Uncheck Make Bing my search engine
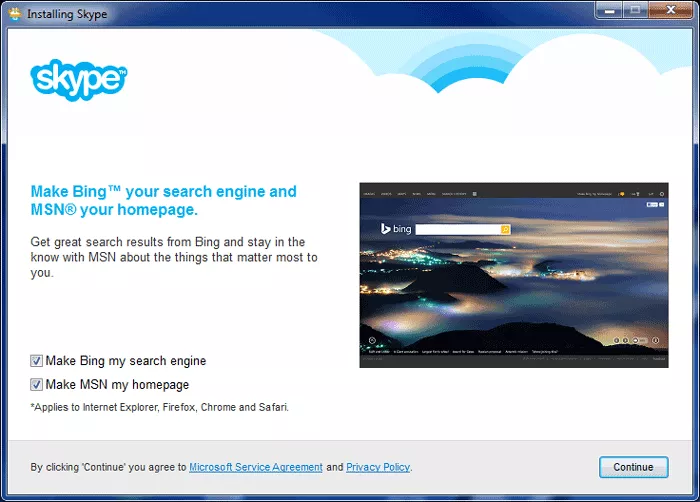This screenshot has width=700, height=502. pyautogui.click(x=36, y=361)
